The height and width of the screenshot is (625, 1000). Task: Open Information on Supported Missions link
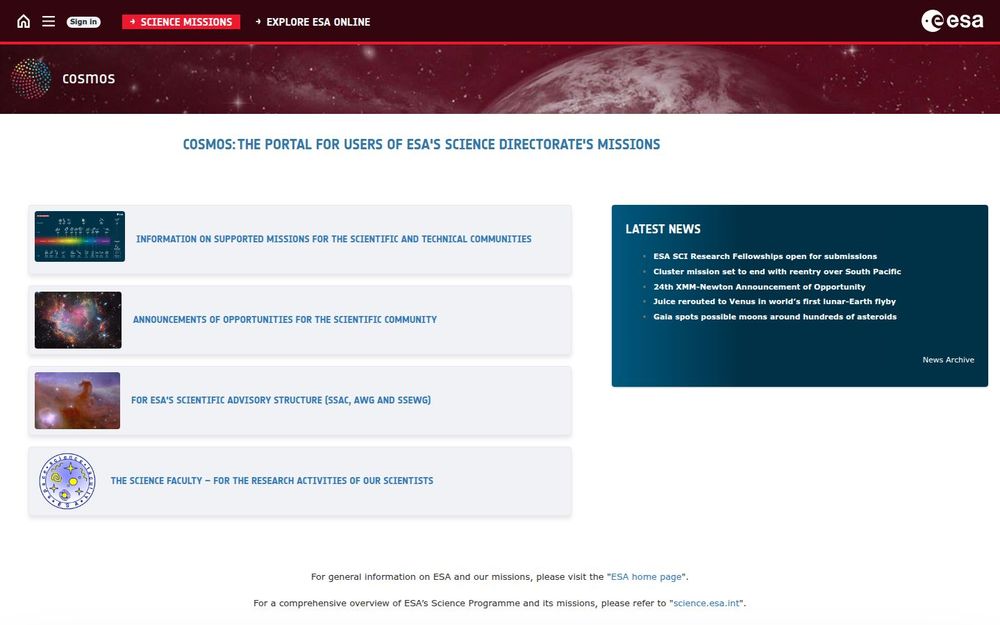(x=334, y=239)
